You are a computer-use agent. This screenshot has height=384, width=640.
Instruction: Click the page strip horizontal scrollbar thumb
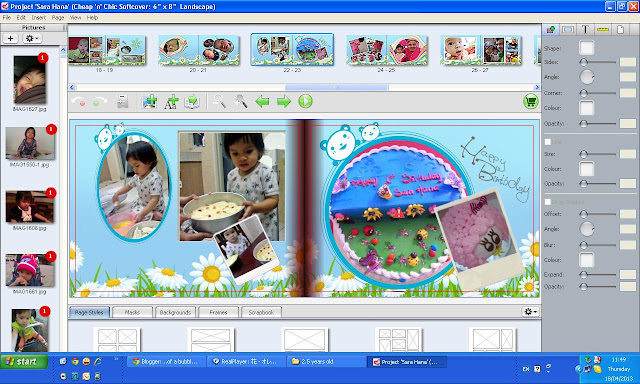point(337,87)
